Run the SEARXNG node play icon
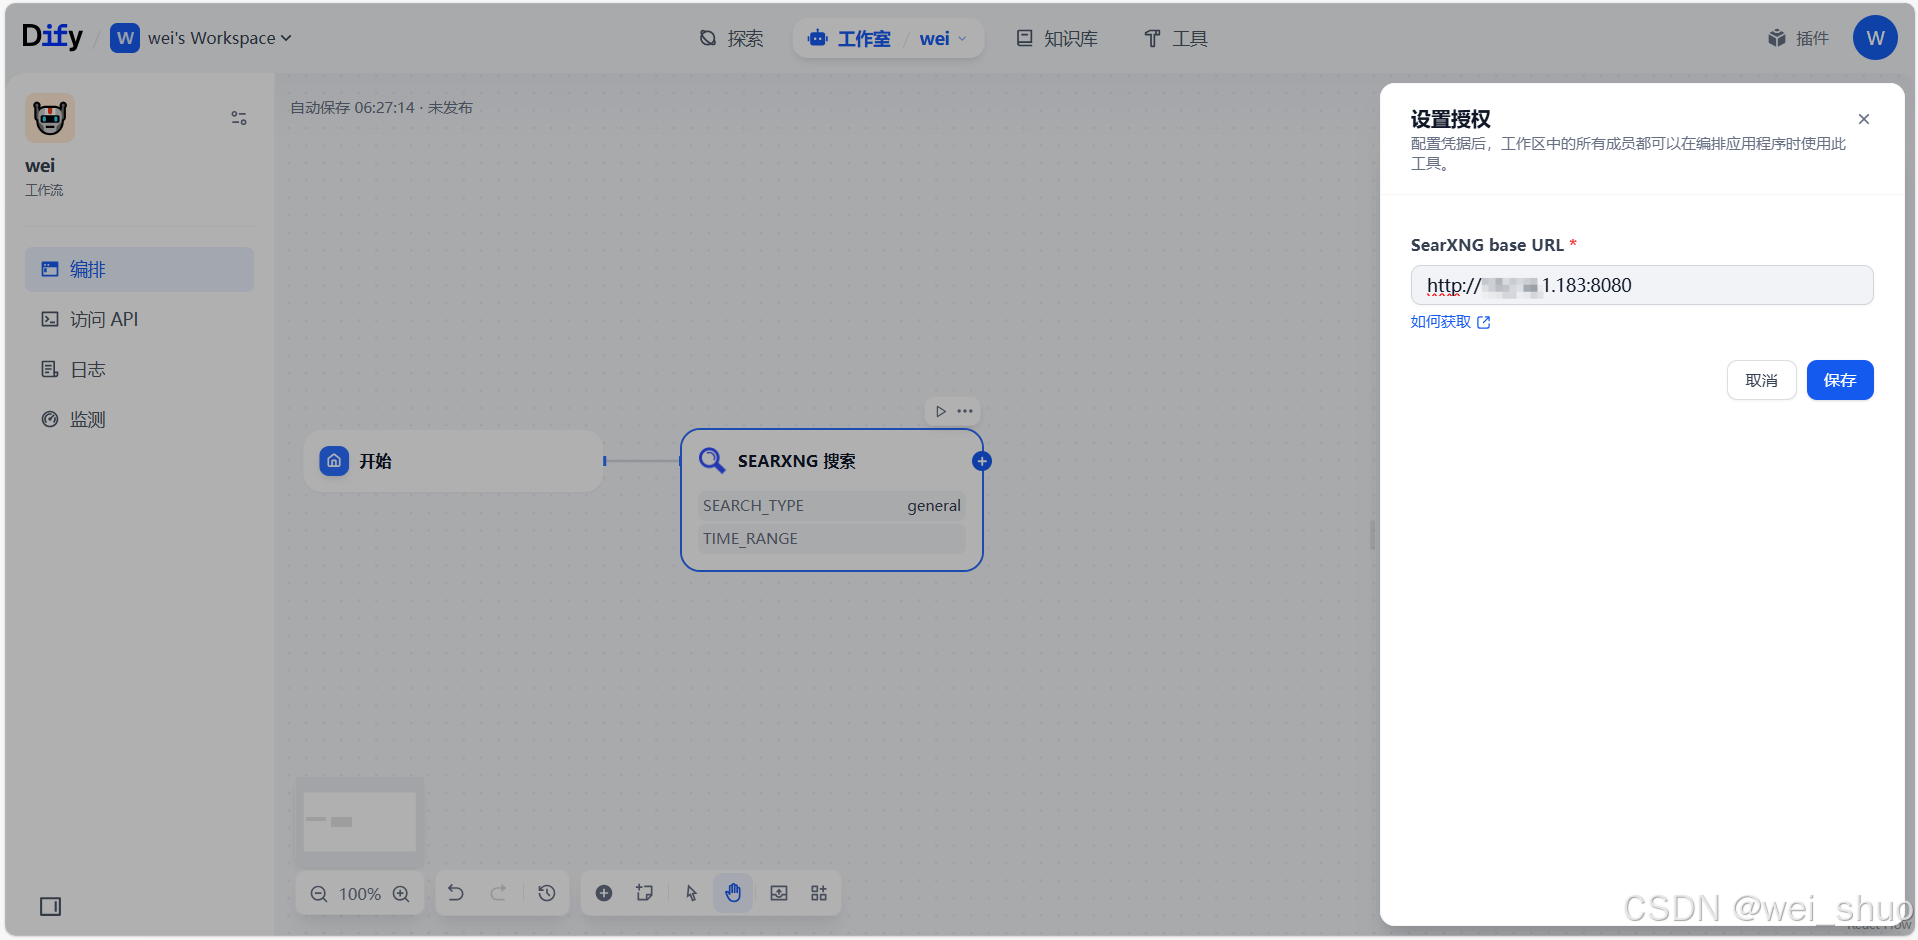 [941, 411]
